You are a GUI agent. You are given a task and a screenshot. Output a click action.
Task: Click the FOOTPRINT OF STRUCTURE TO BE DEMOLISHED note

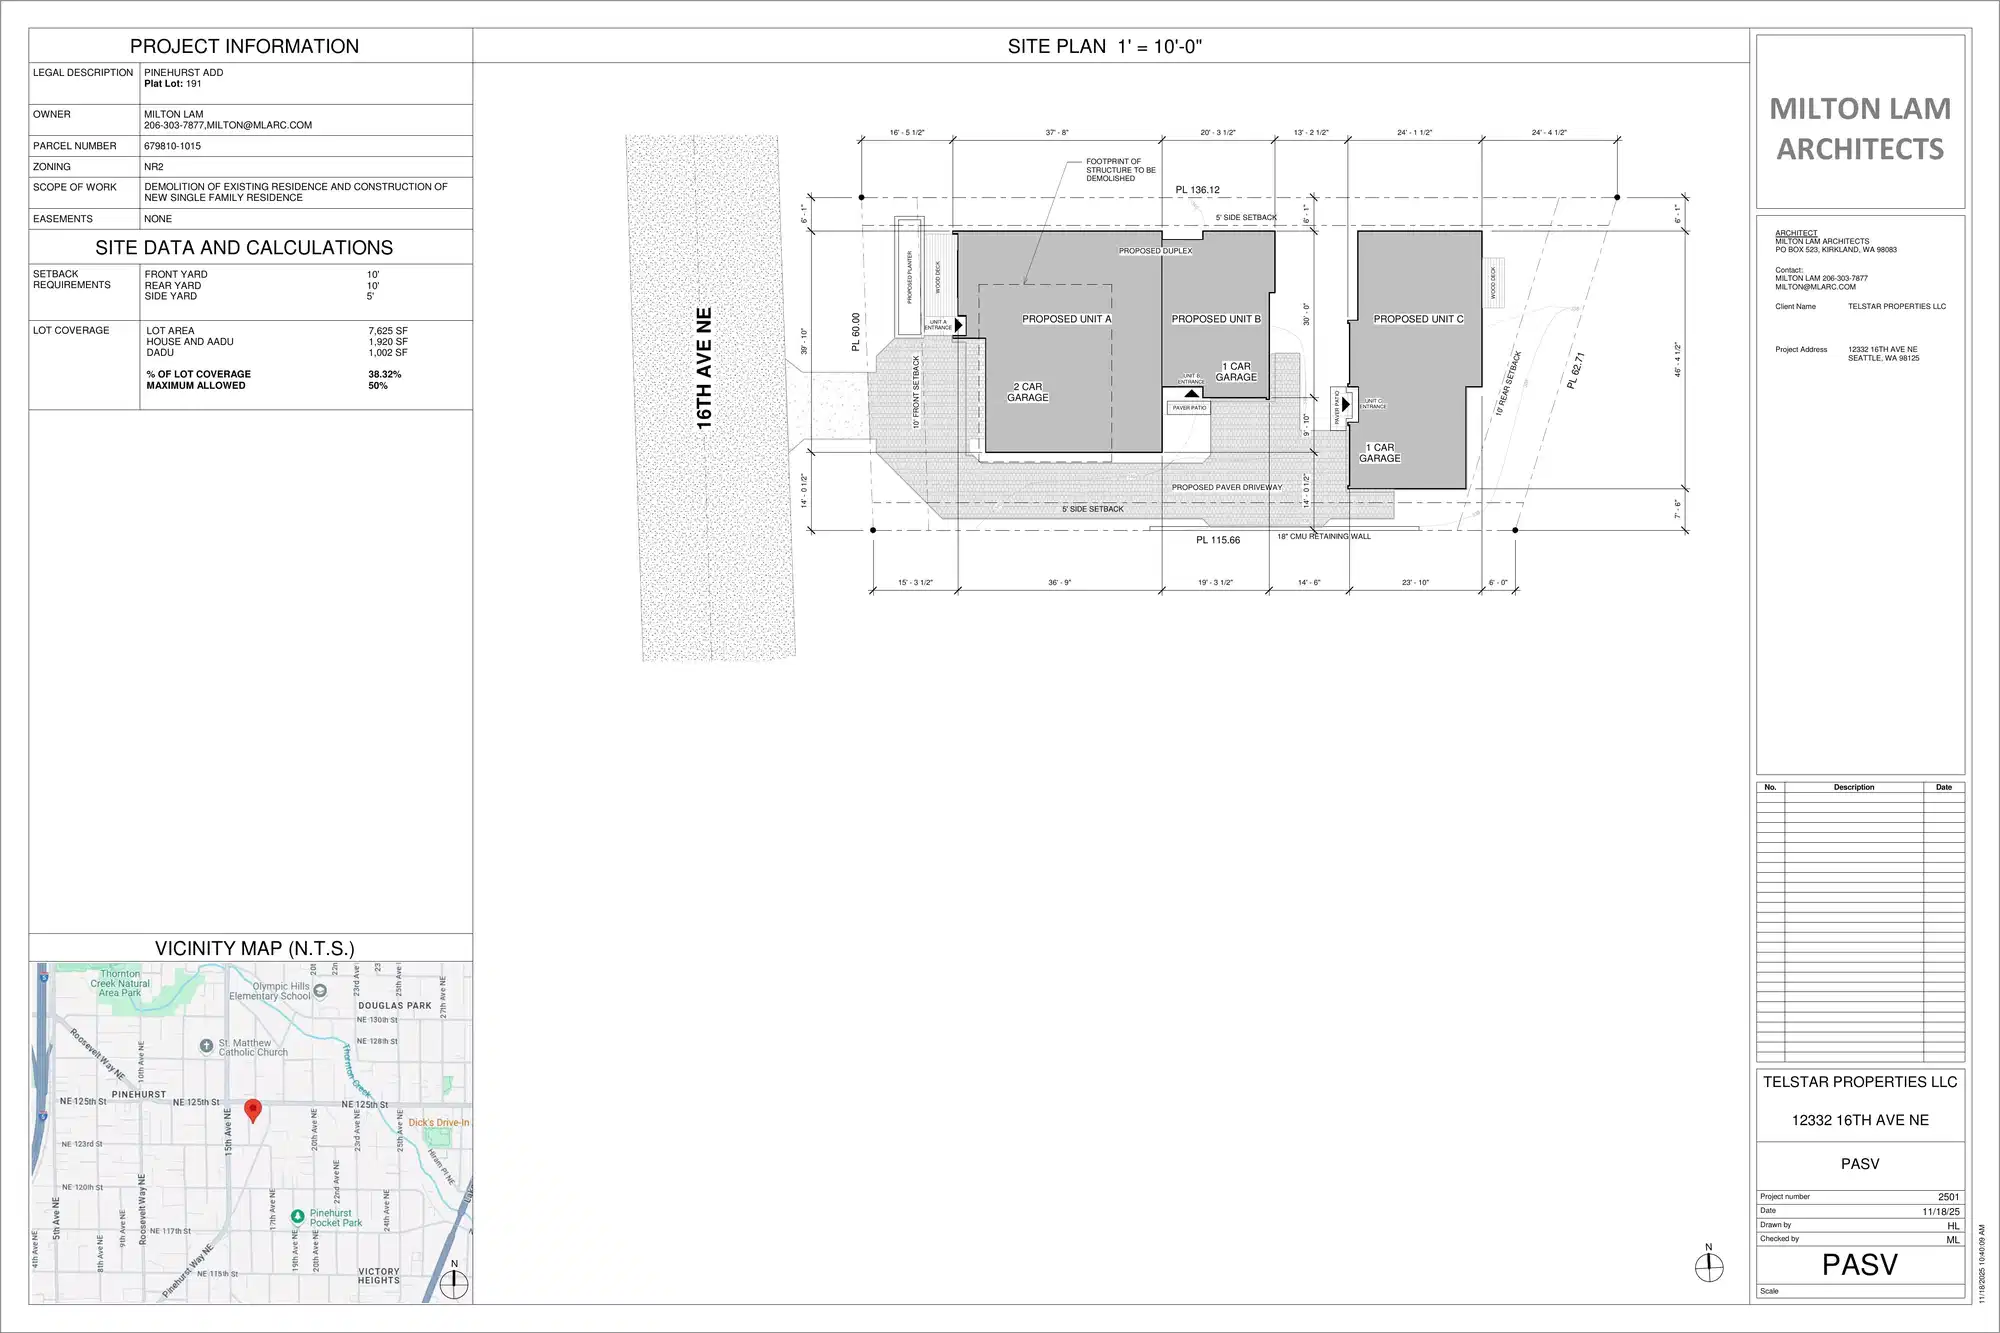coord(1121,170)
